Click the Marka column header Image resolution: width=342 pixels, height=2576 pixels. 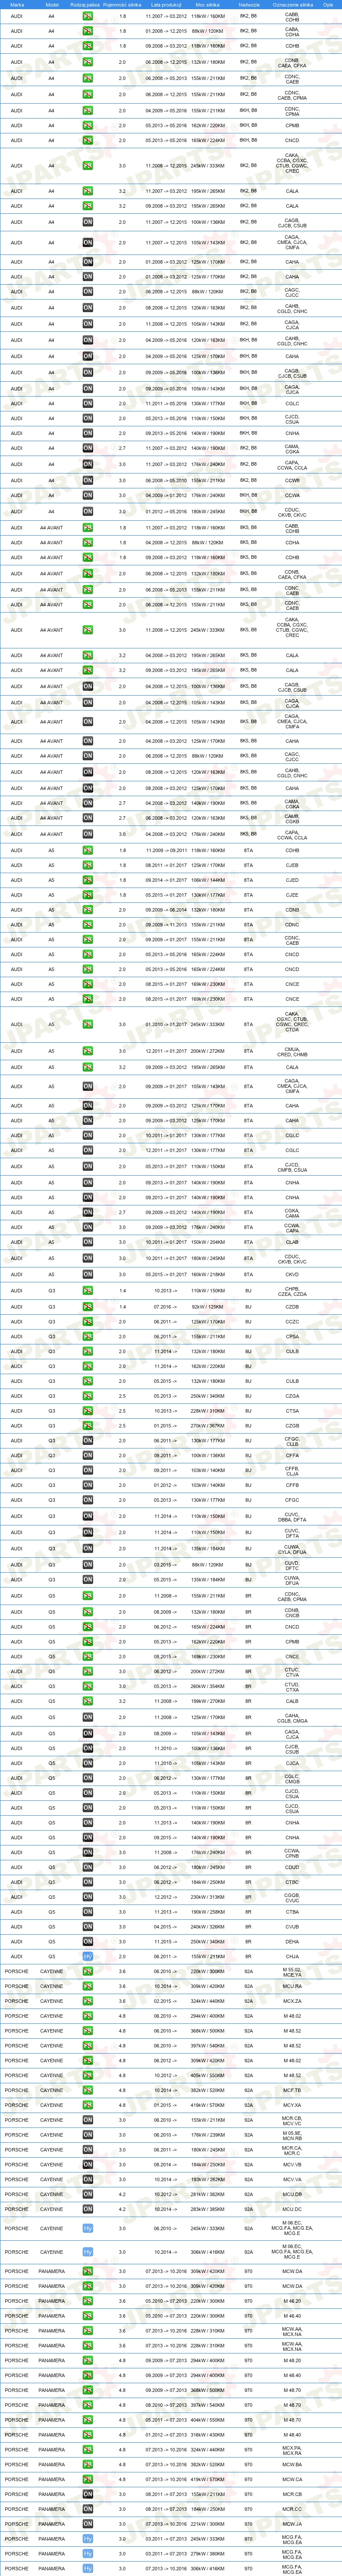coord(17,4)
